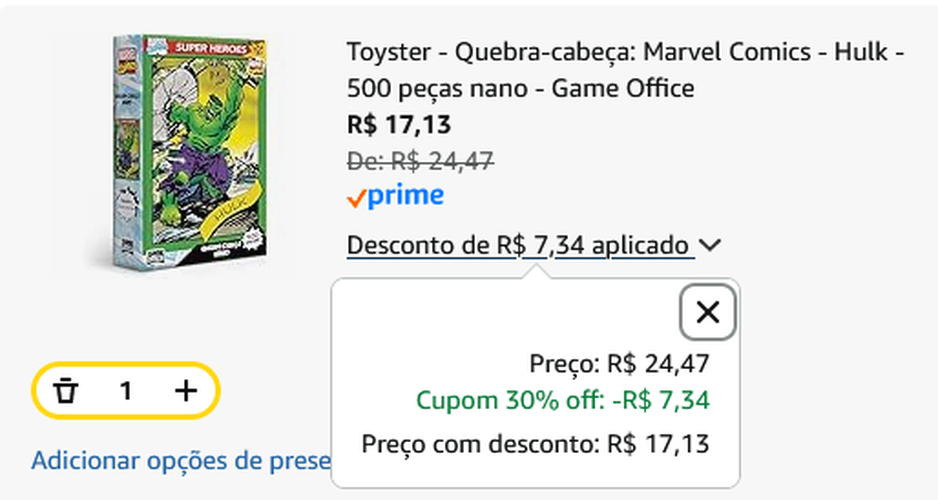Click the yellow-outlined quantity stepper control

click(126, 390)
